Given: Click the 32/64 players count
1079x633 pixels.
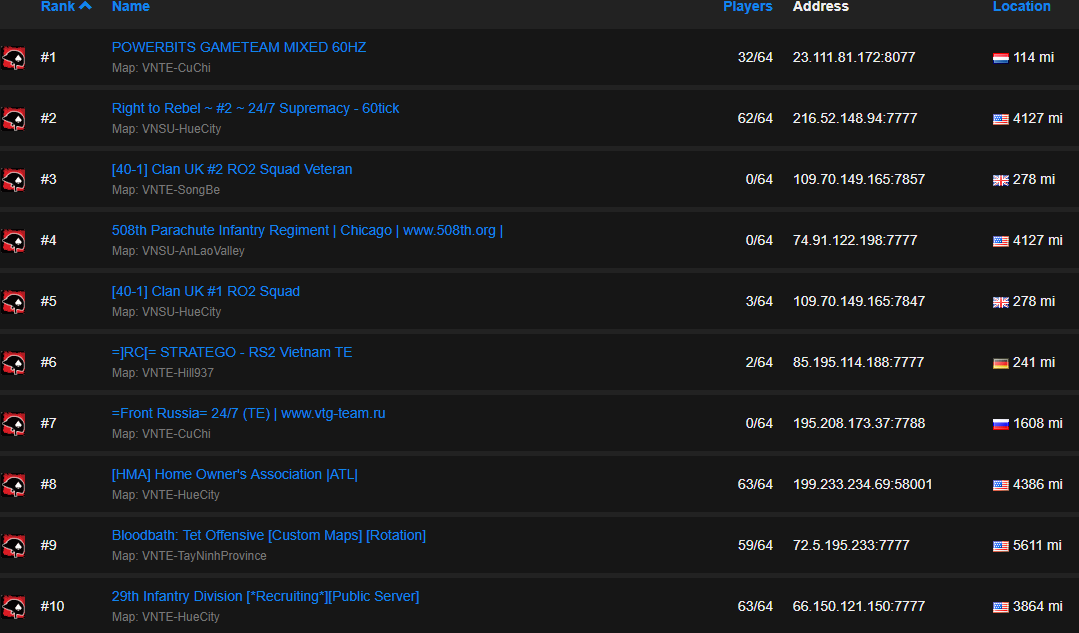Looking at the screenshot, I should coord(755,58).
